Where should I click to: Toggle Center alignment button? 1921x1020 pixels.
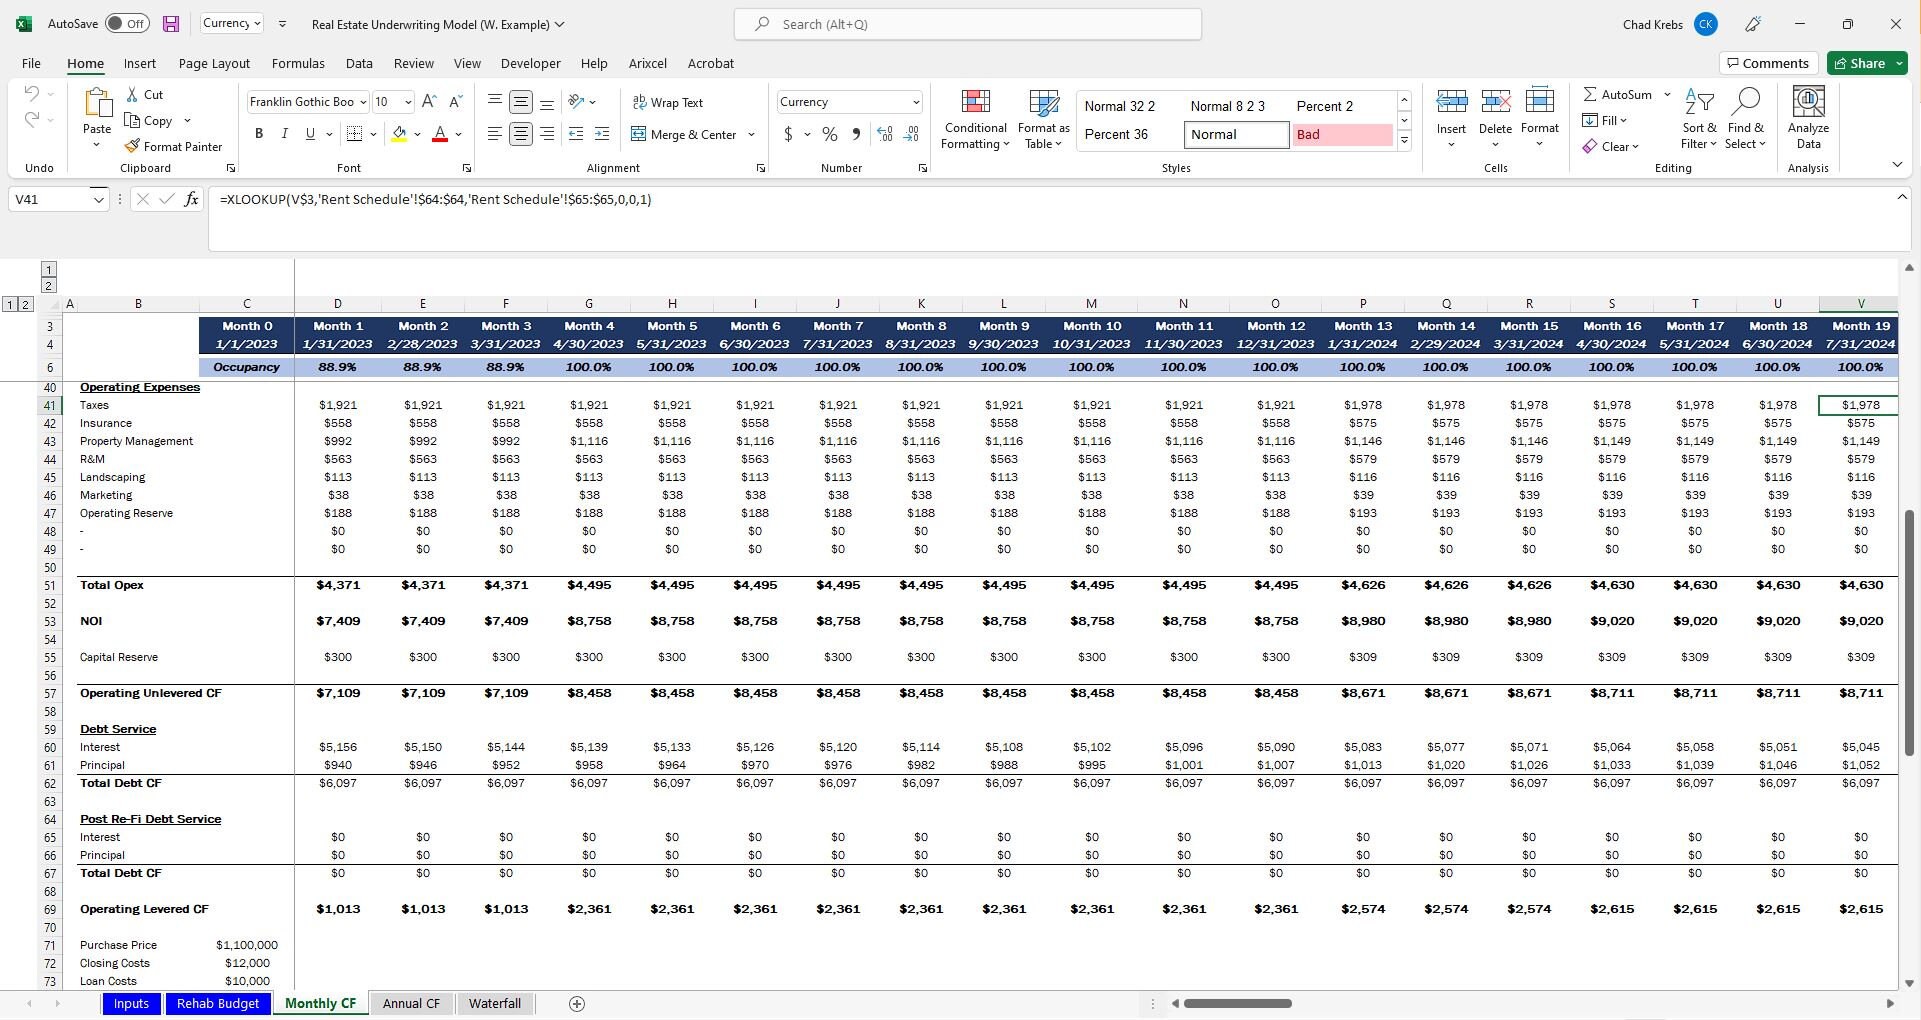coord(521,134)
